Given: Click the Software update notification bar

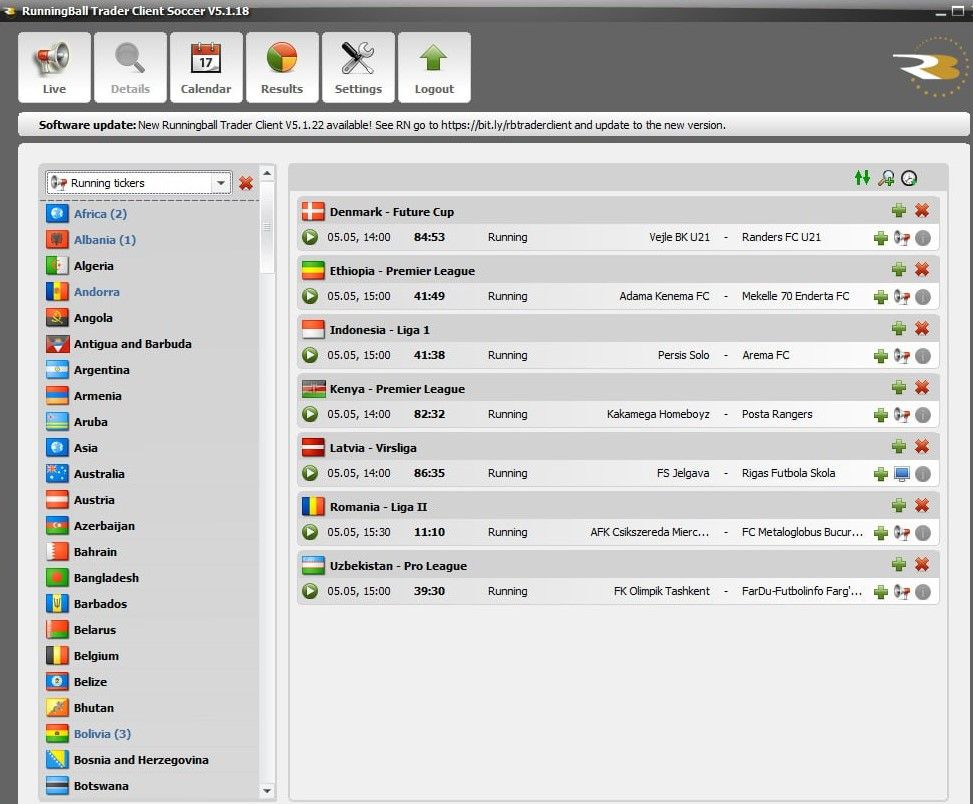Looking at the screenshot, I should [493, 125].
